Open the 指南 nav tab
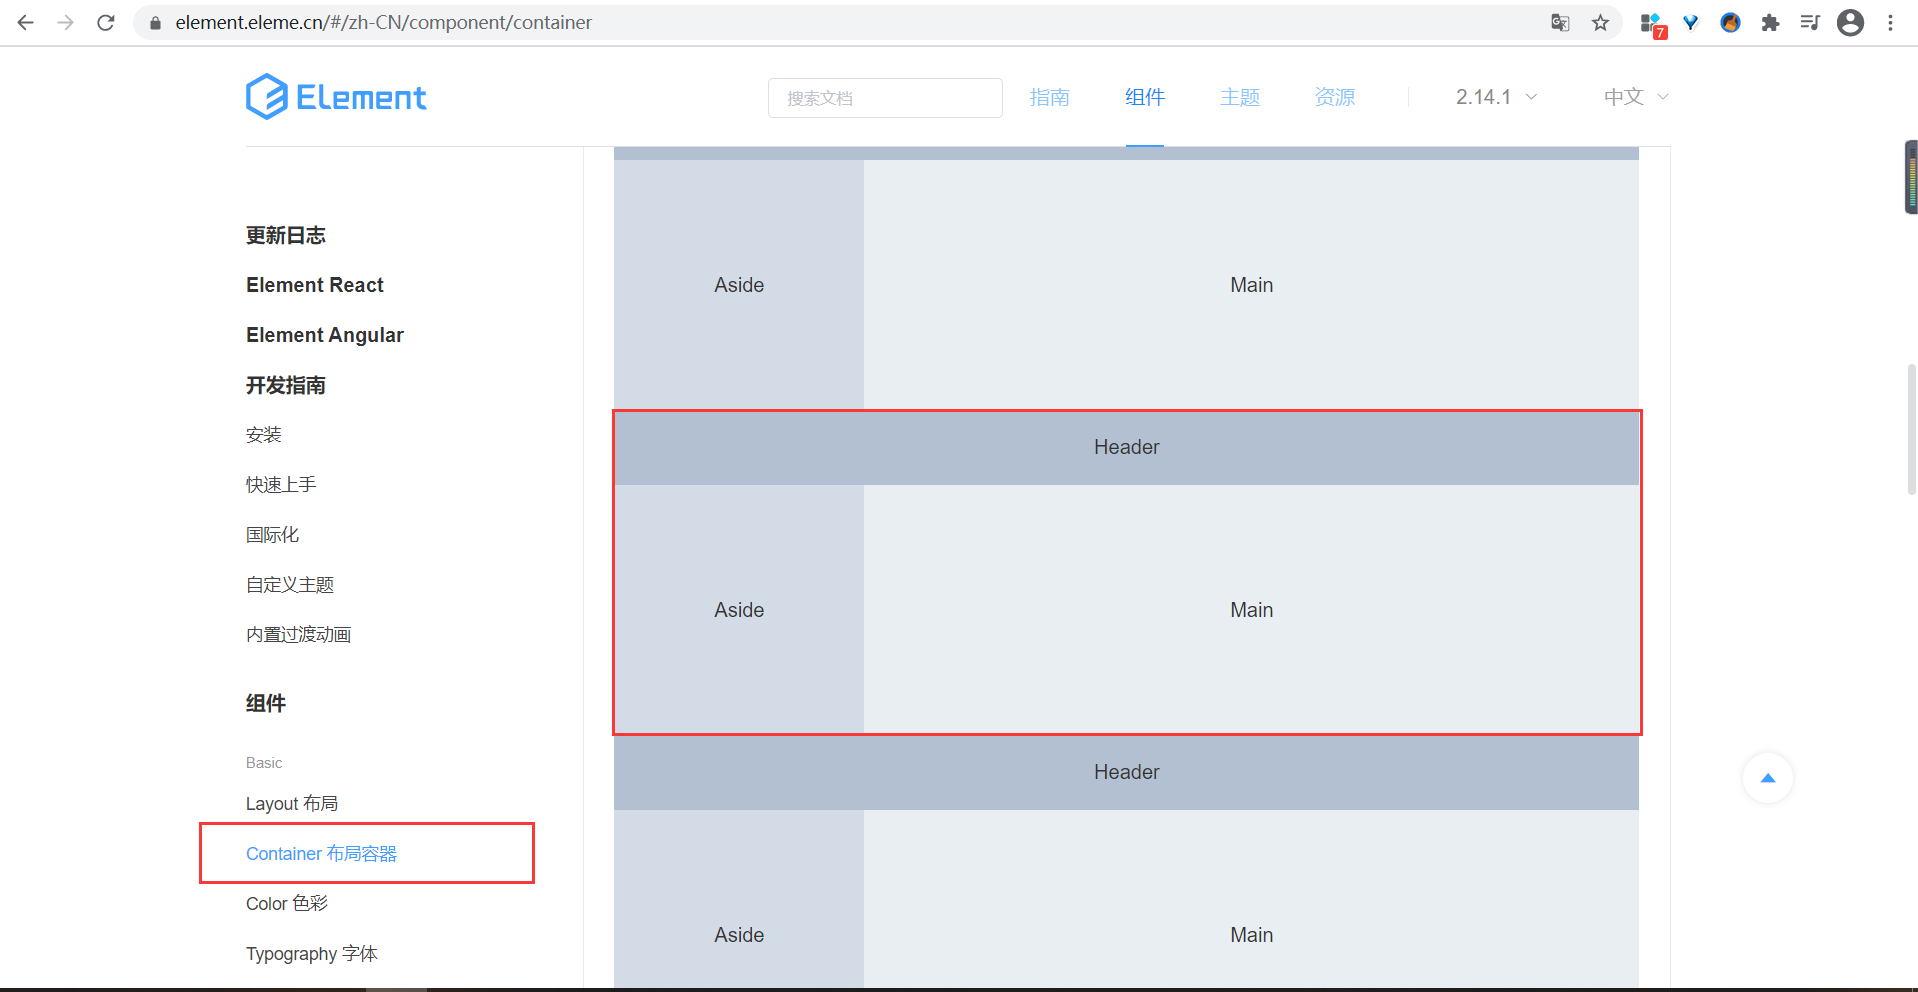This screenshot has height=992, width=1918. tap(1050, 97)
